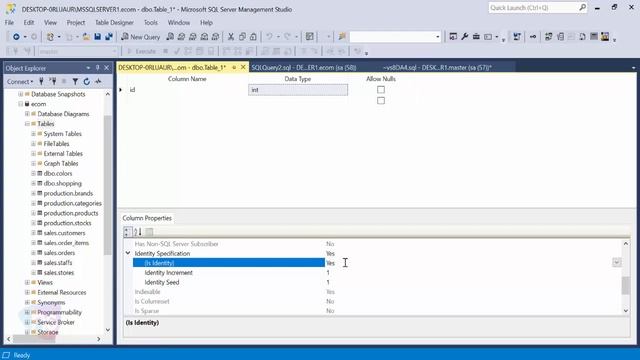This screenshot has width=640, height=360.
Task: Select the Column Properties tab
Action: coord(147,218)
